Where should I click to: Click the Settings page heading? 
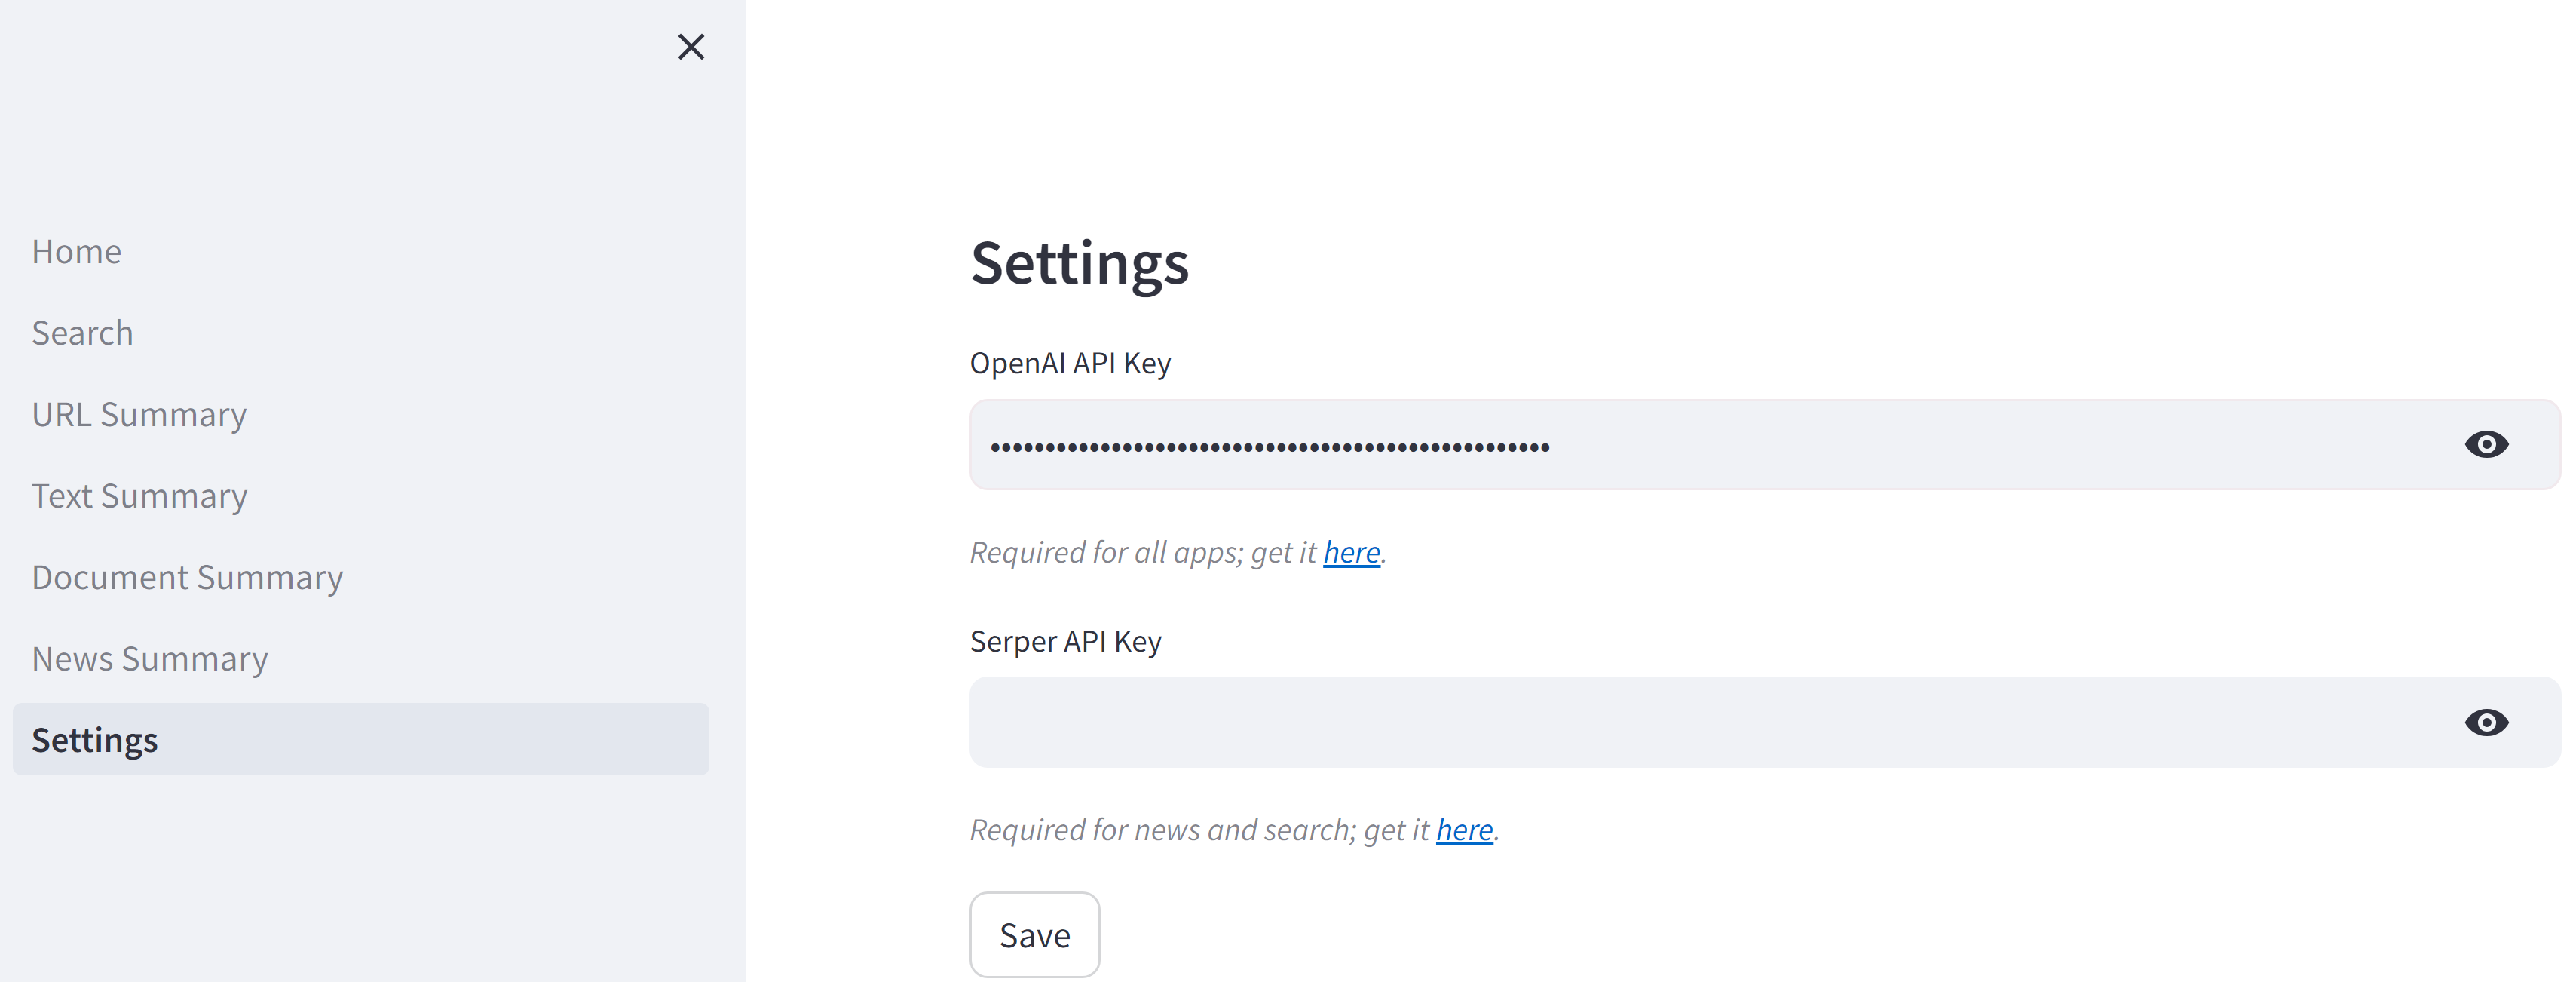(x=1079, y=263)
